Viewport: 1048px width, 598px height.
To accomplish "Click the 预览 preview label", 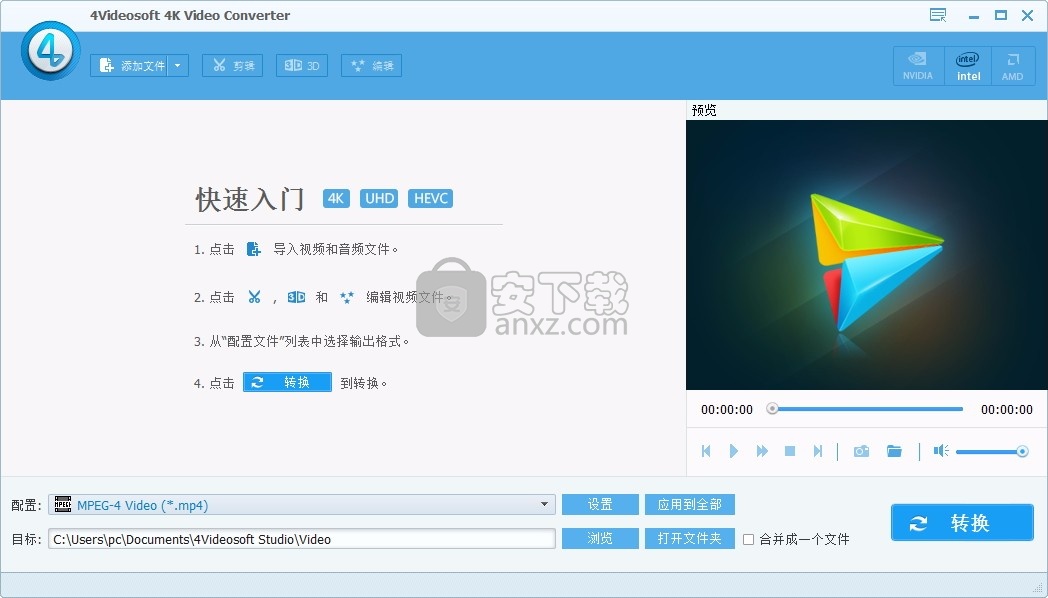I will (x=704, y=110).
